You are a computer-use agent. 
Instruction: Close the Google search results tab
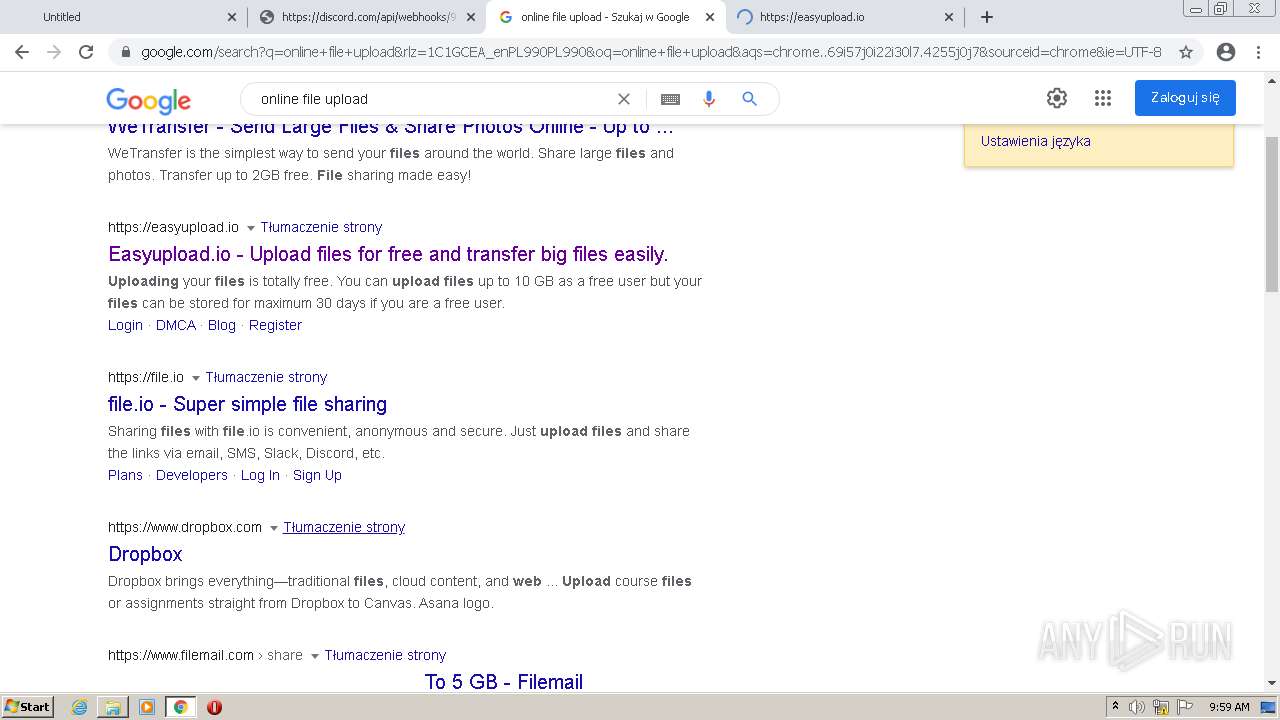710,17
